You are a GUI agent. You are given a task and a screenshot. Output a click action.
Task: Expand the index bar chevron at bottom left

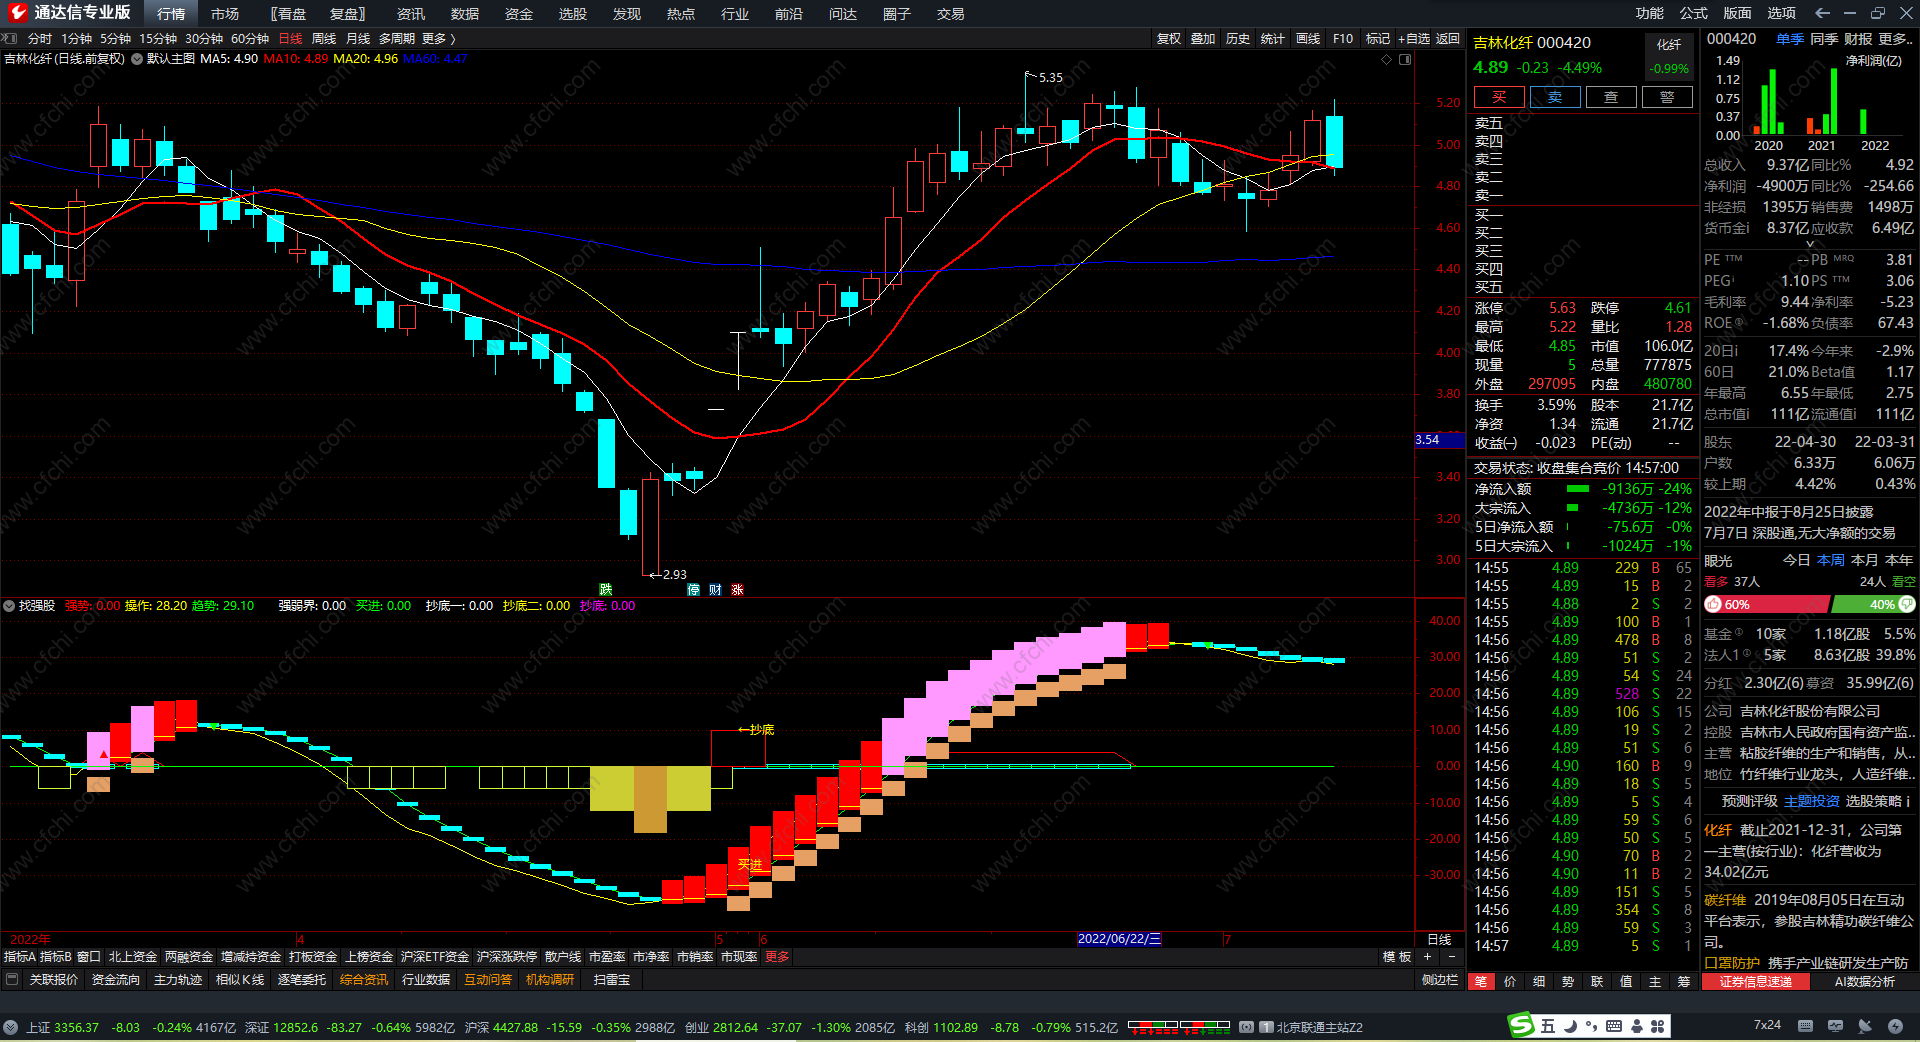(x=10, y=1027)
